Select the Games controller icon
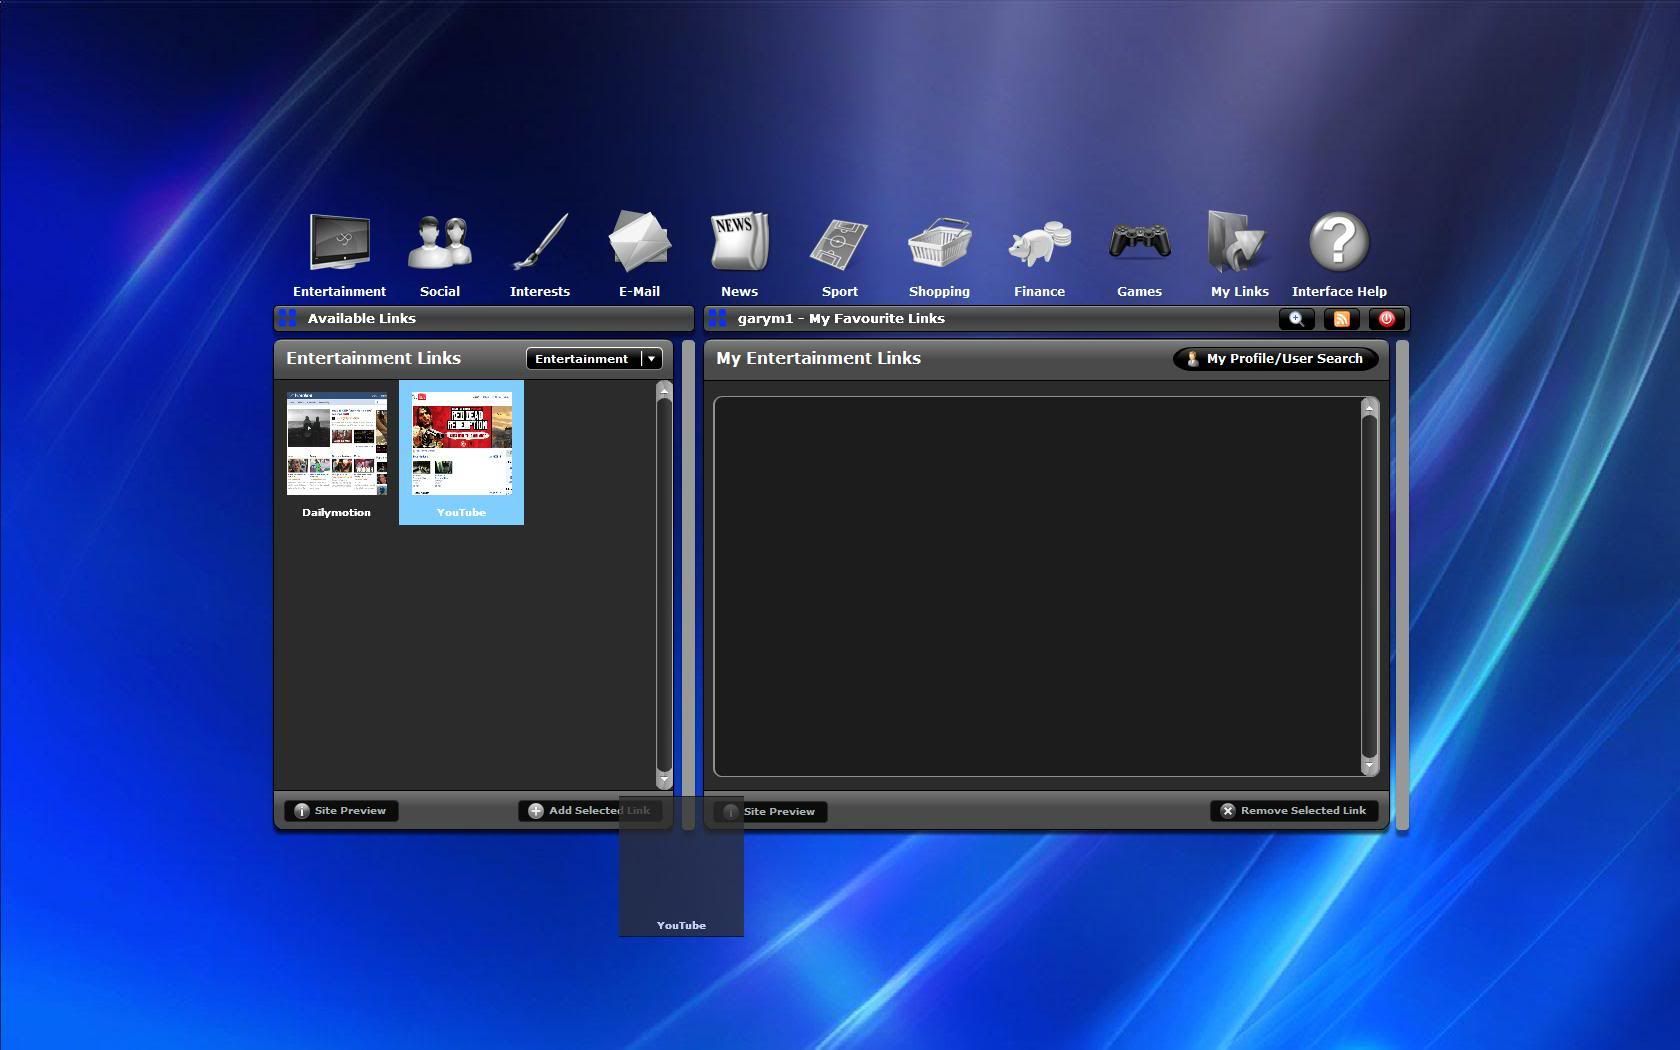Image resolution: width=1680 pixels, height=1050 pixels. pyautogui.click(x=1140, y=240)
